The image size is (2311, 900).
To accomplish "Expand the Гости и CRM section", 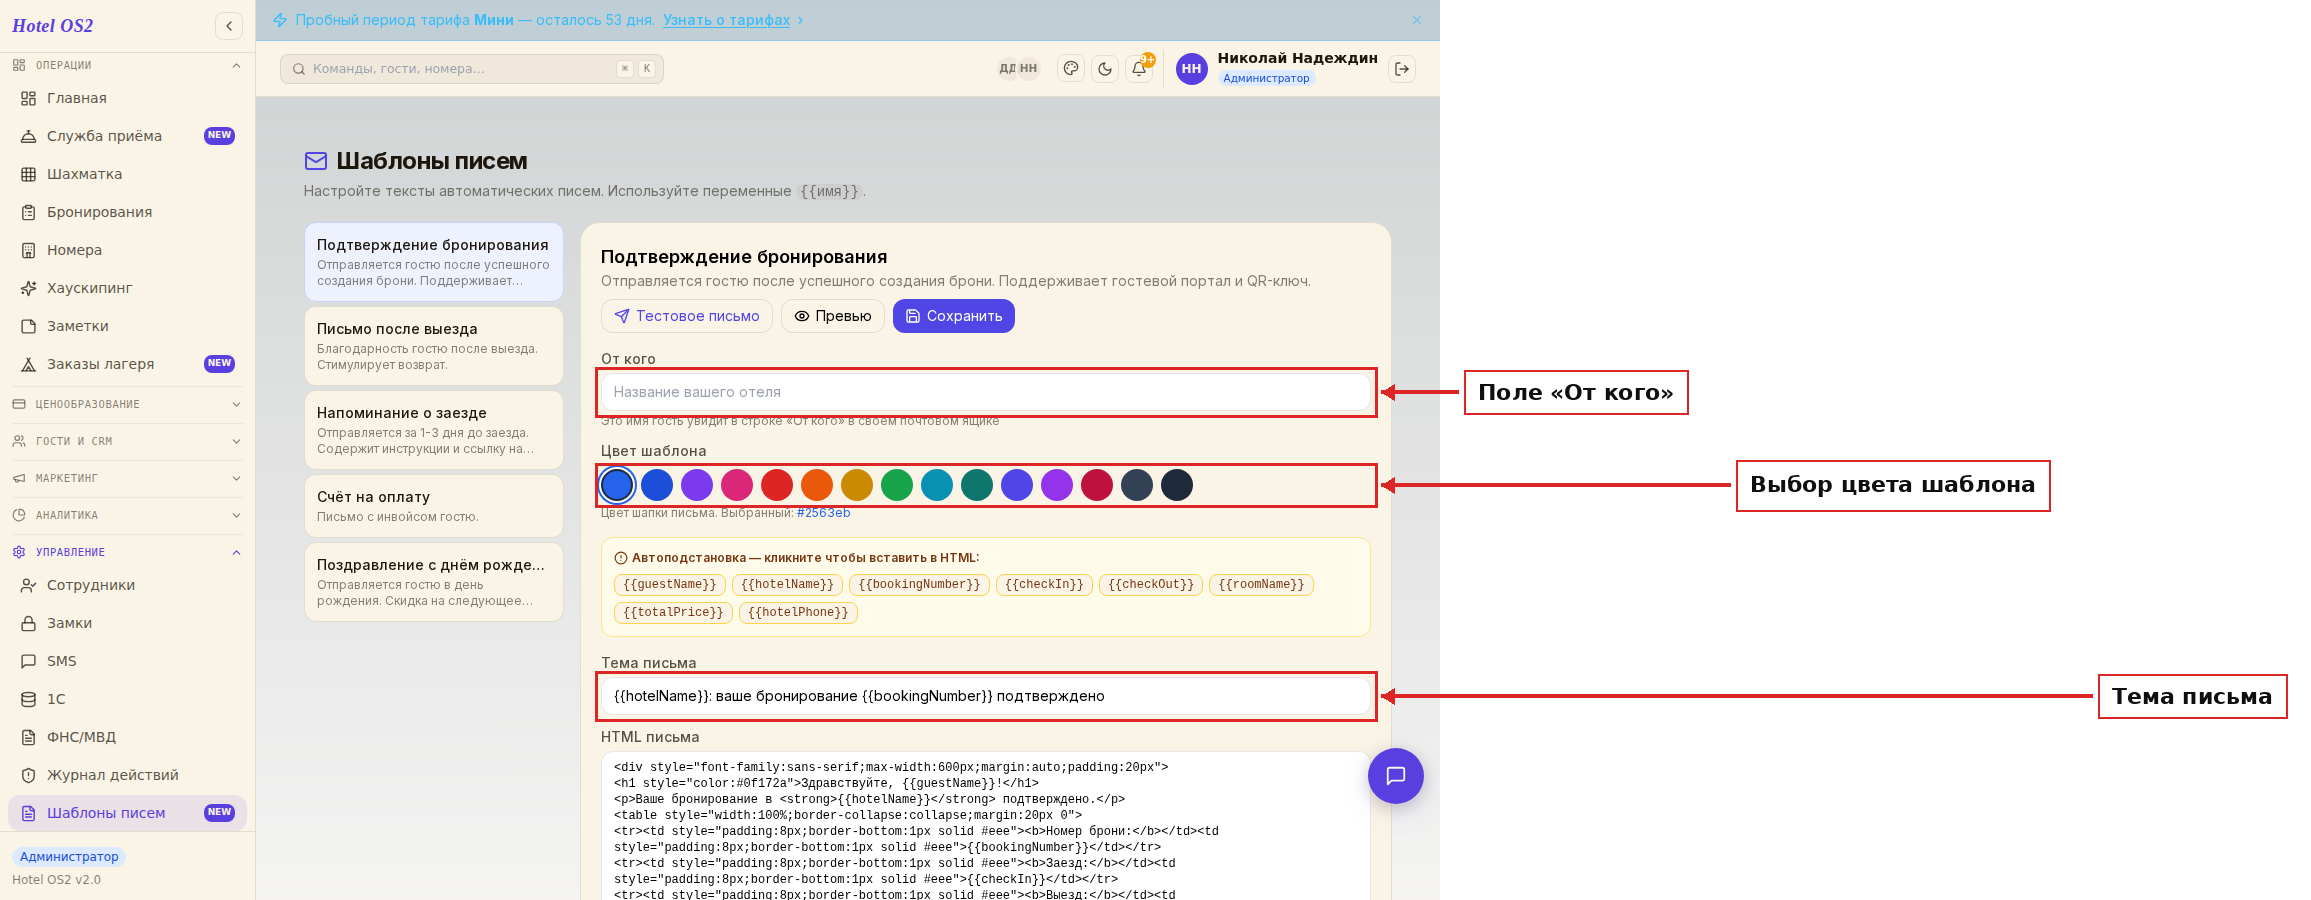I will 127,441.
